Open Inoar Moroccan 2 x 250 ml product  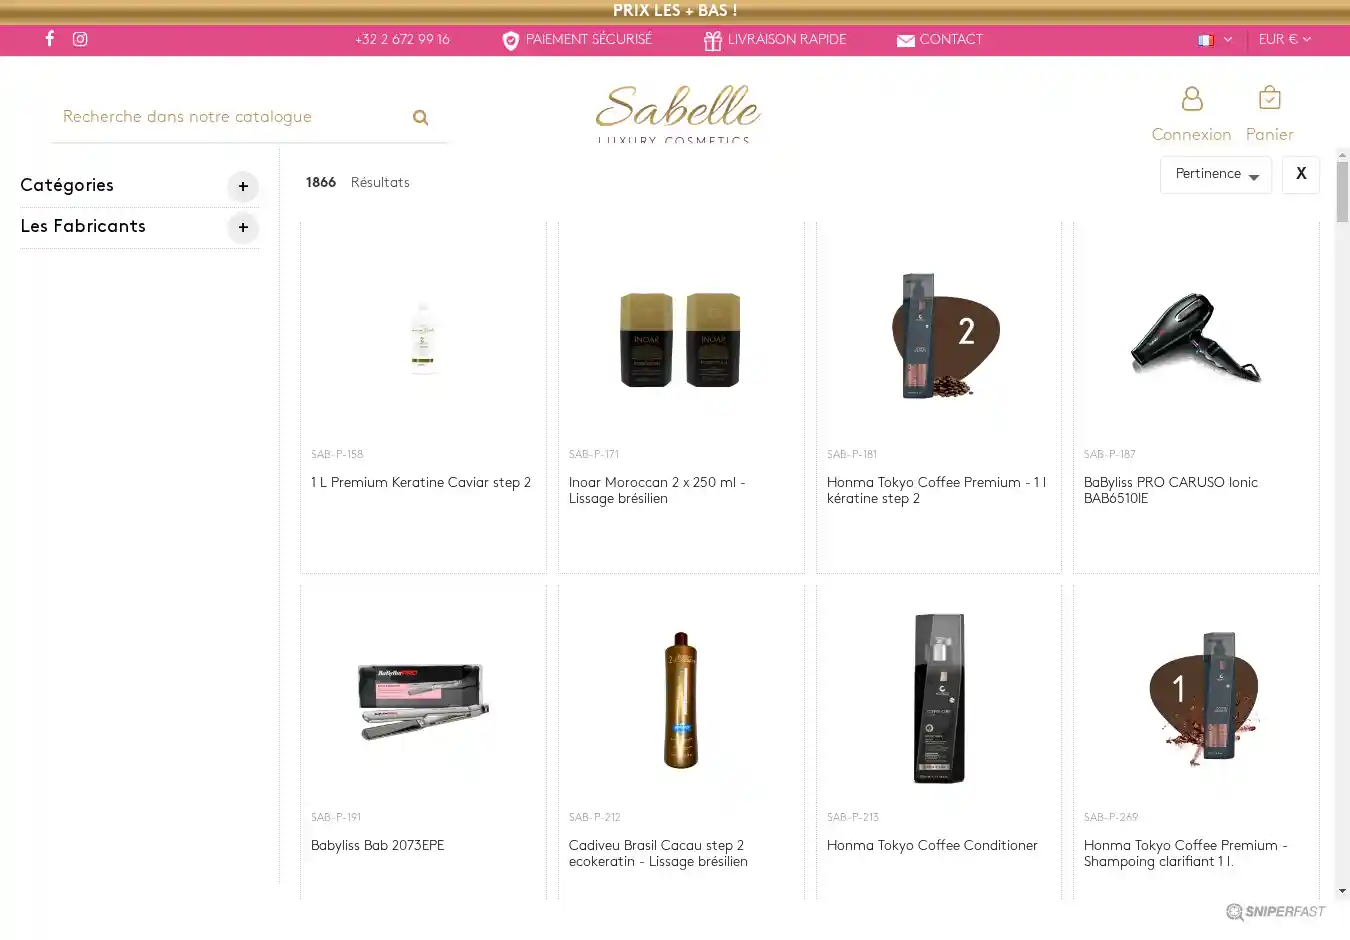[656, 490]
